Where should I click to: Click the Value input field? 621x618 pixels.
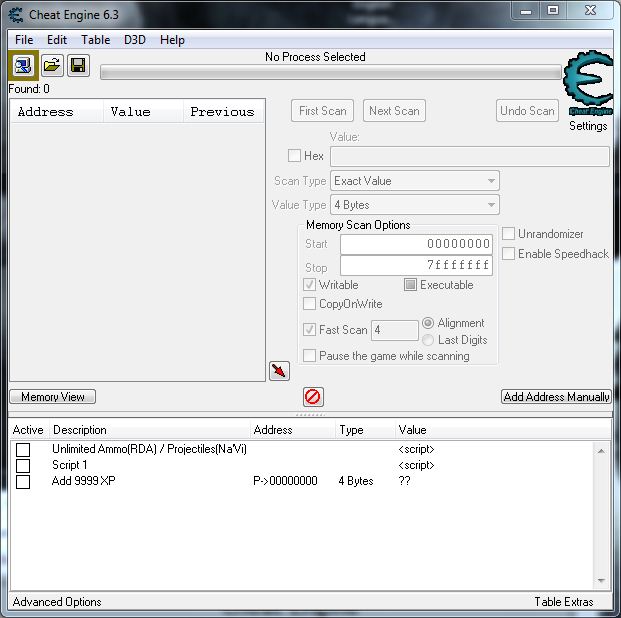pyautogui.click(x=469, y=157)
